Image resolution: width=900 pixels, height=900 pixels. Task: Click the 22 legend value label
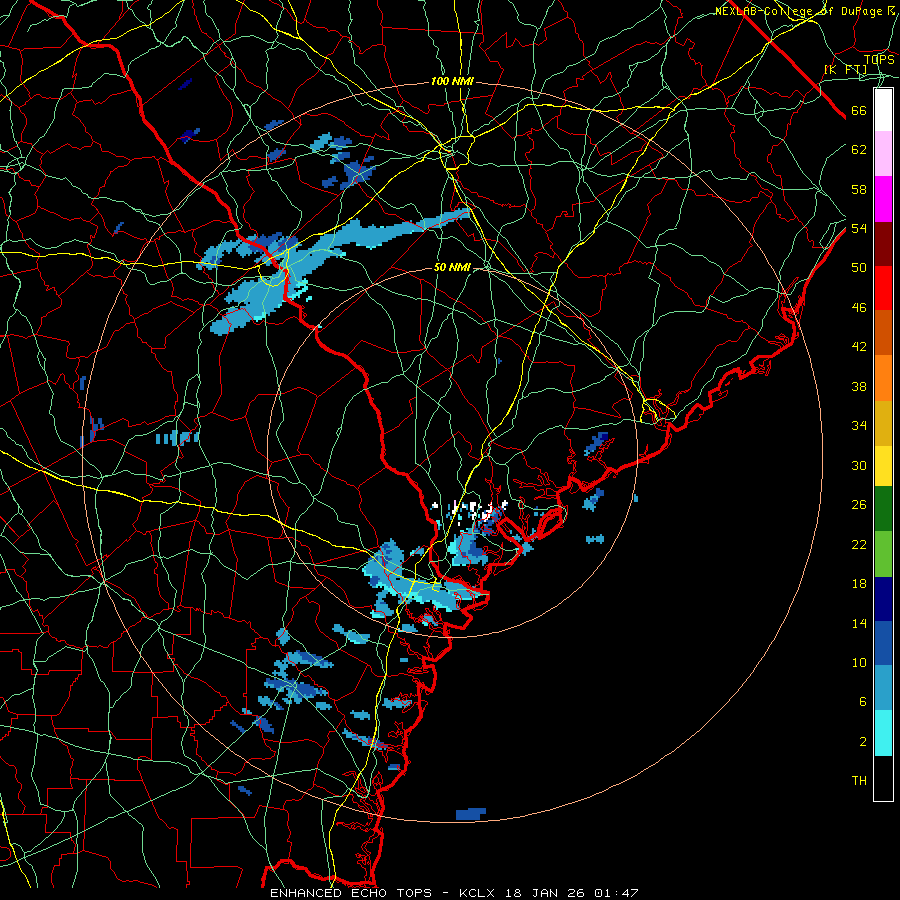click(859, 544)
